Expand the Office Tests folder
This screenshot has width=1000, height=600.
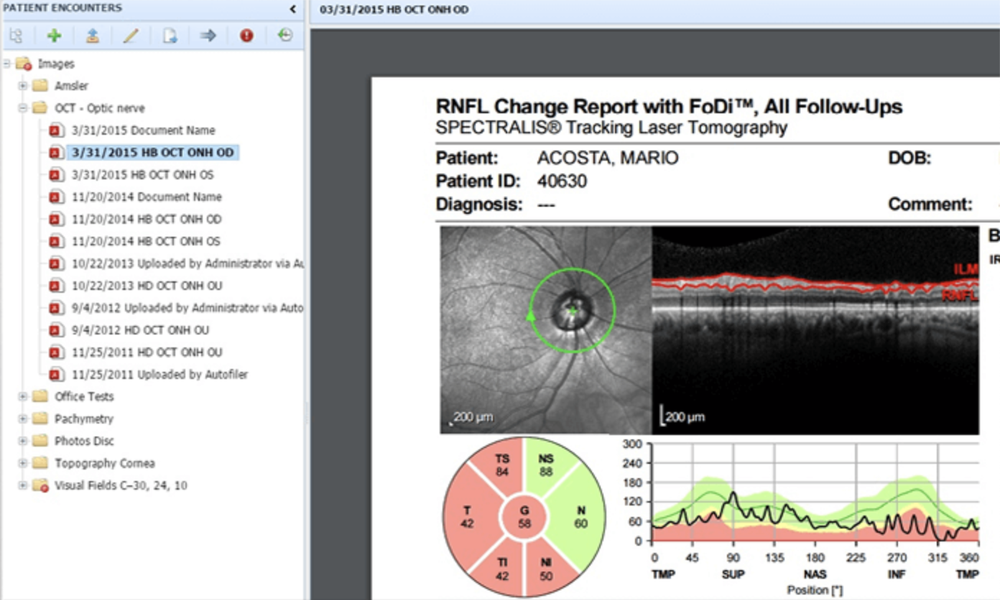click(x=23, y=397)
